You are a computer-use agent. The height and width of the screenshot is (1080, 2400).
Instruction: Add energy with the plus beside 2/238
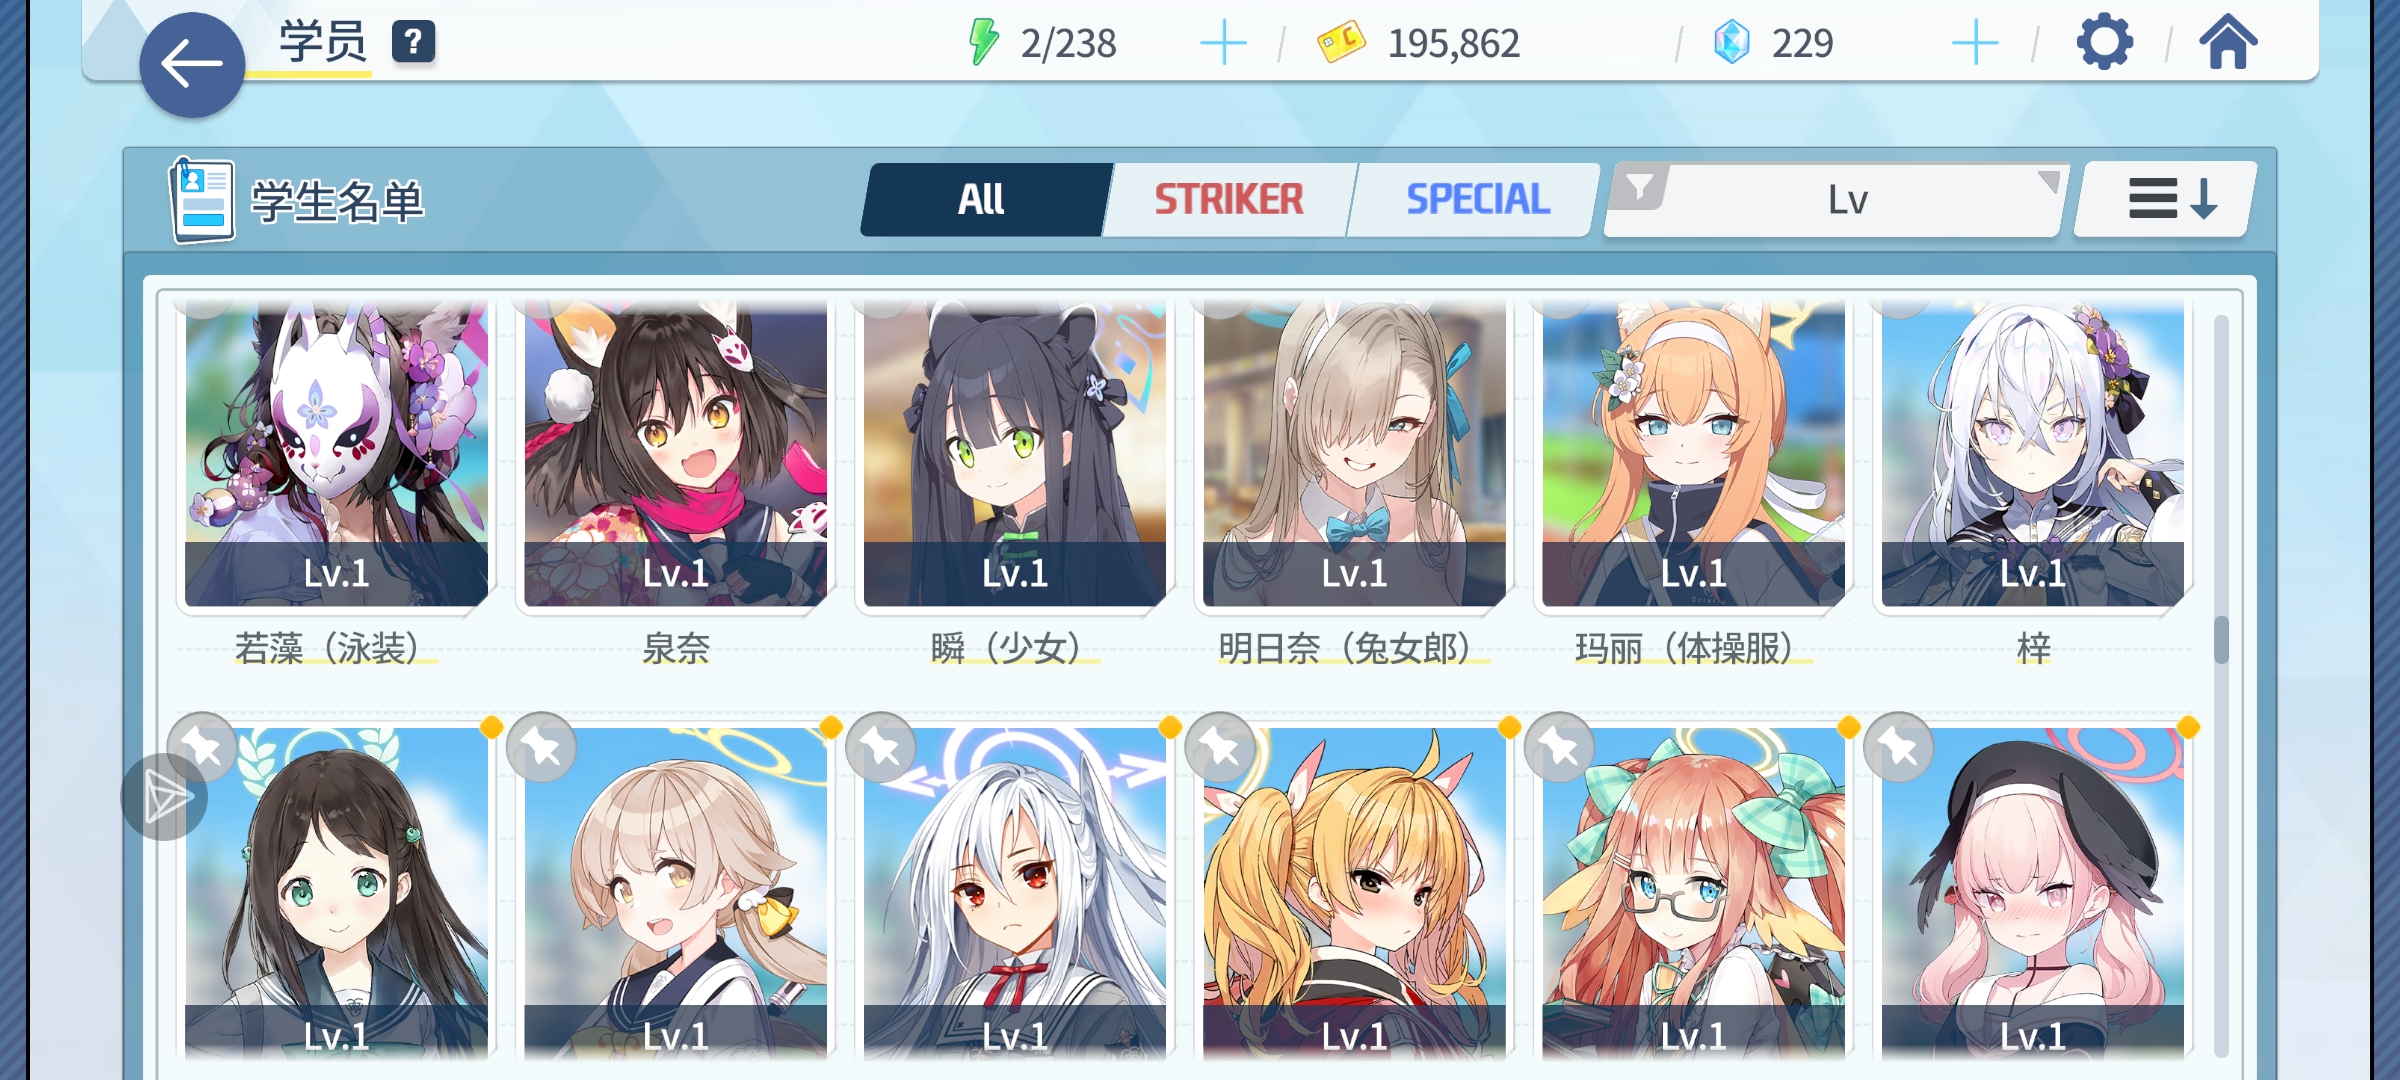[x=1222, y=43]
